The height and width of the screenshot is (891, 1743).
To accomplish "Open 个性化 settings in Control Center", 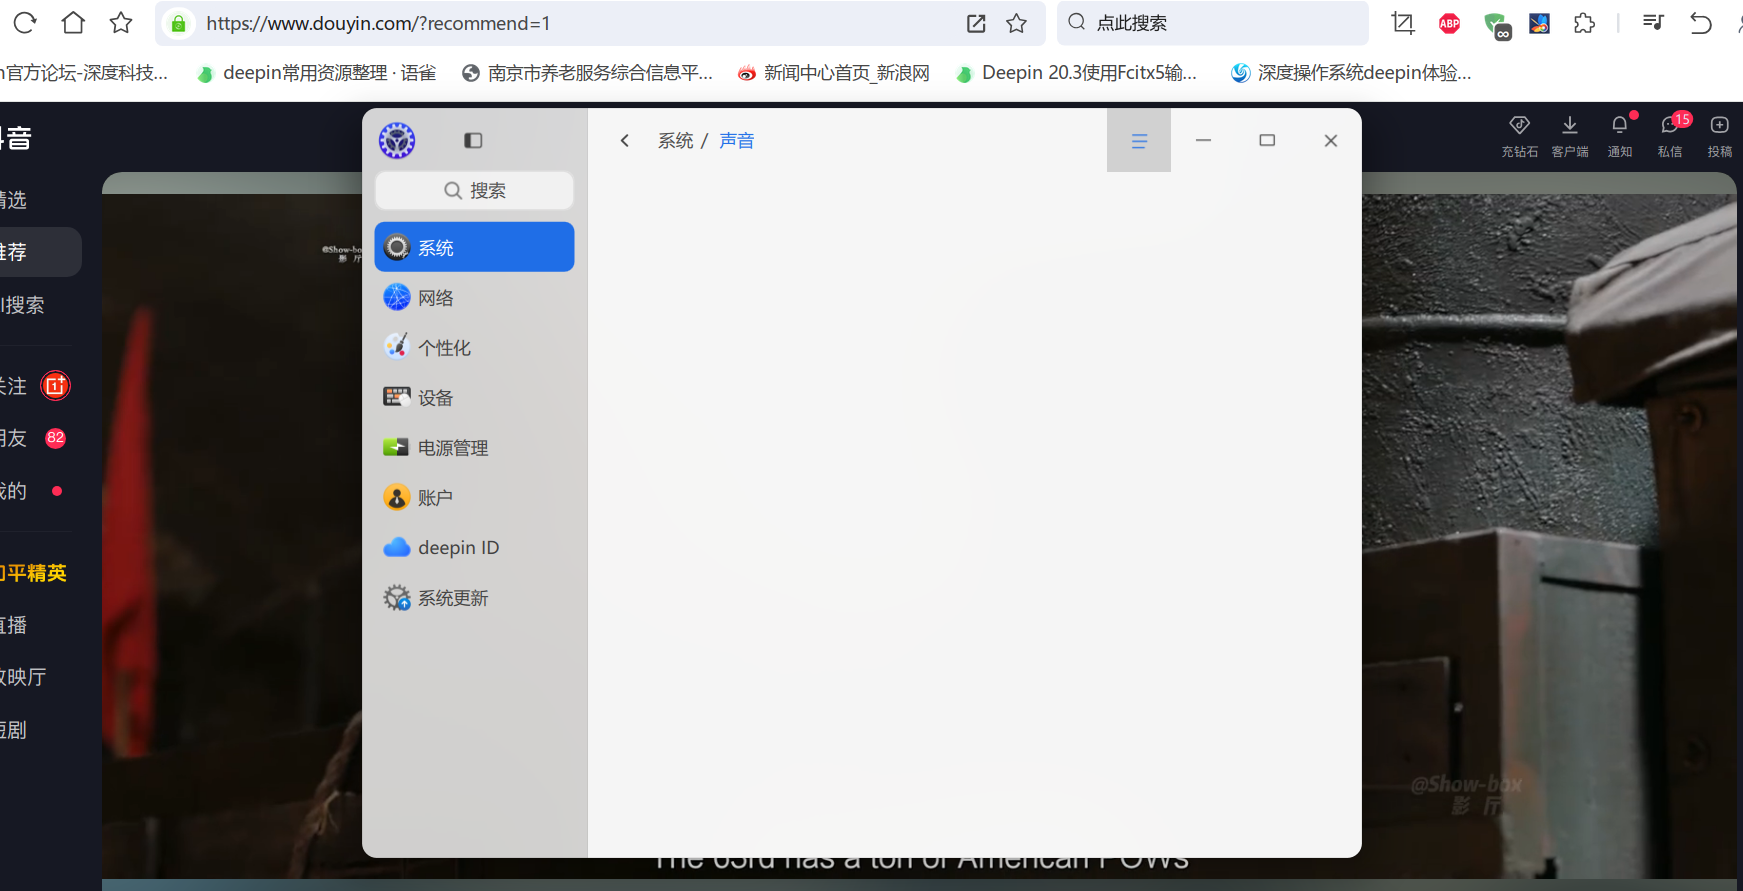I will (474, 347).
